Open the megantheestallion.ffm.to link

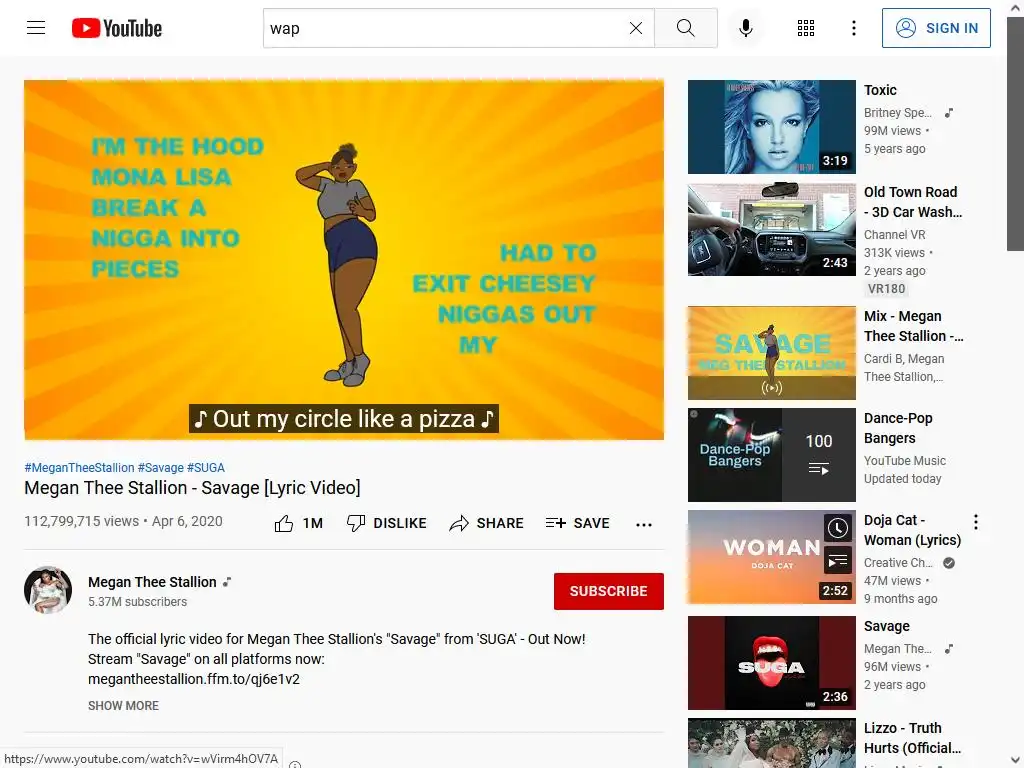pos(194,679)
